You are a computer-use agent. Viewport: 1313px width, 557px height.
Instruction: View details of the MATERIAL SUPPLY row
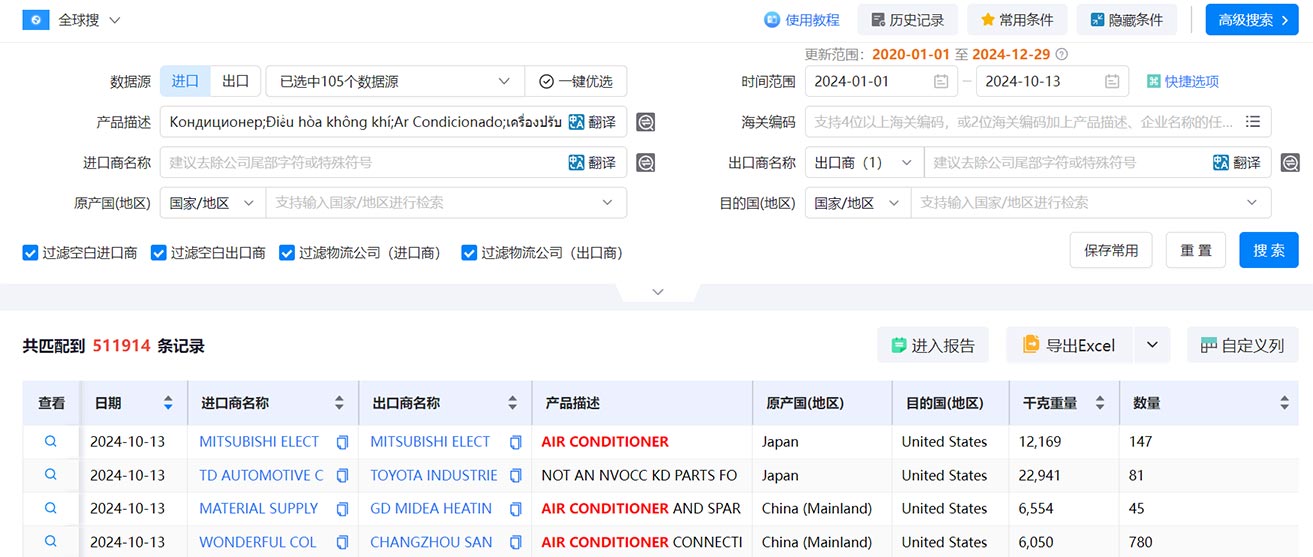pyautogui.click(x=51, y=508)
